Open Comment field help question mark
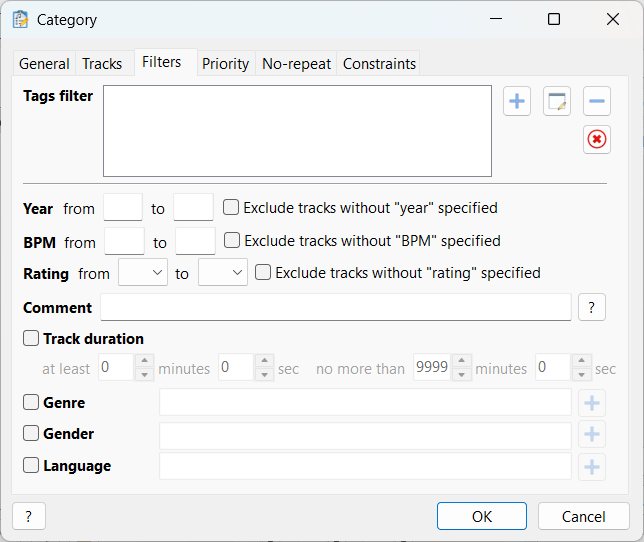Image resolution: width=644 pixels, height=542 pixels. pos(591,307)
